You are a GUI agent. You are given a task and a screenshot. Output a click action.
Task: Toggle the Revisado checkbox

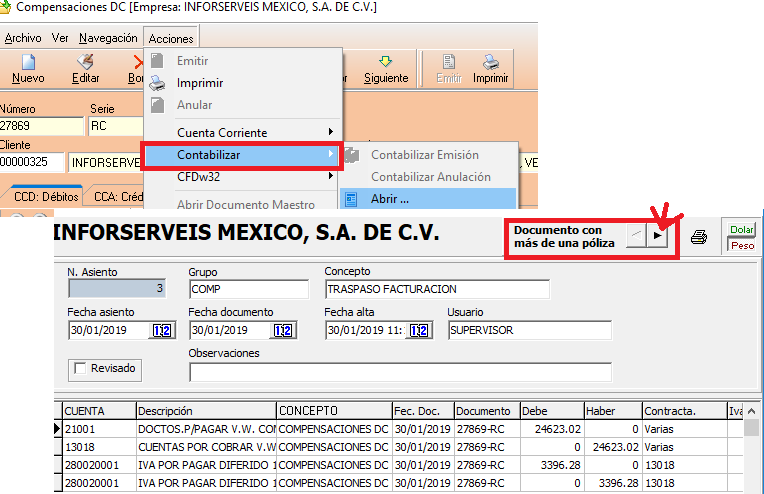(80, 368)
